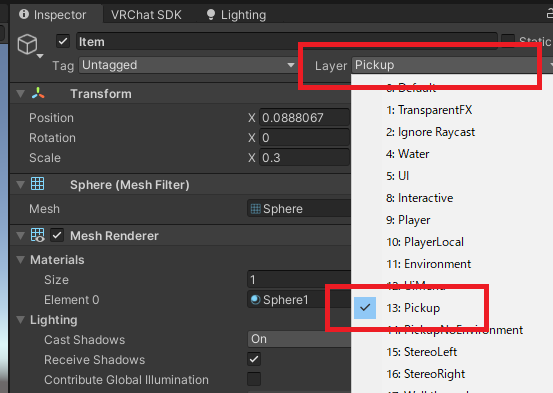Click the Transform component icon
Screen dimensions: 553x393
point(38,93)
